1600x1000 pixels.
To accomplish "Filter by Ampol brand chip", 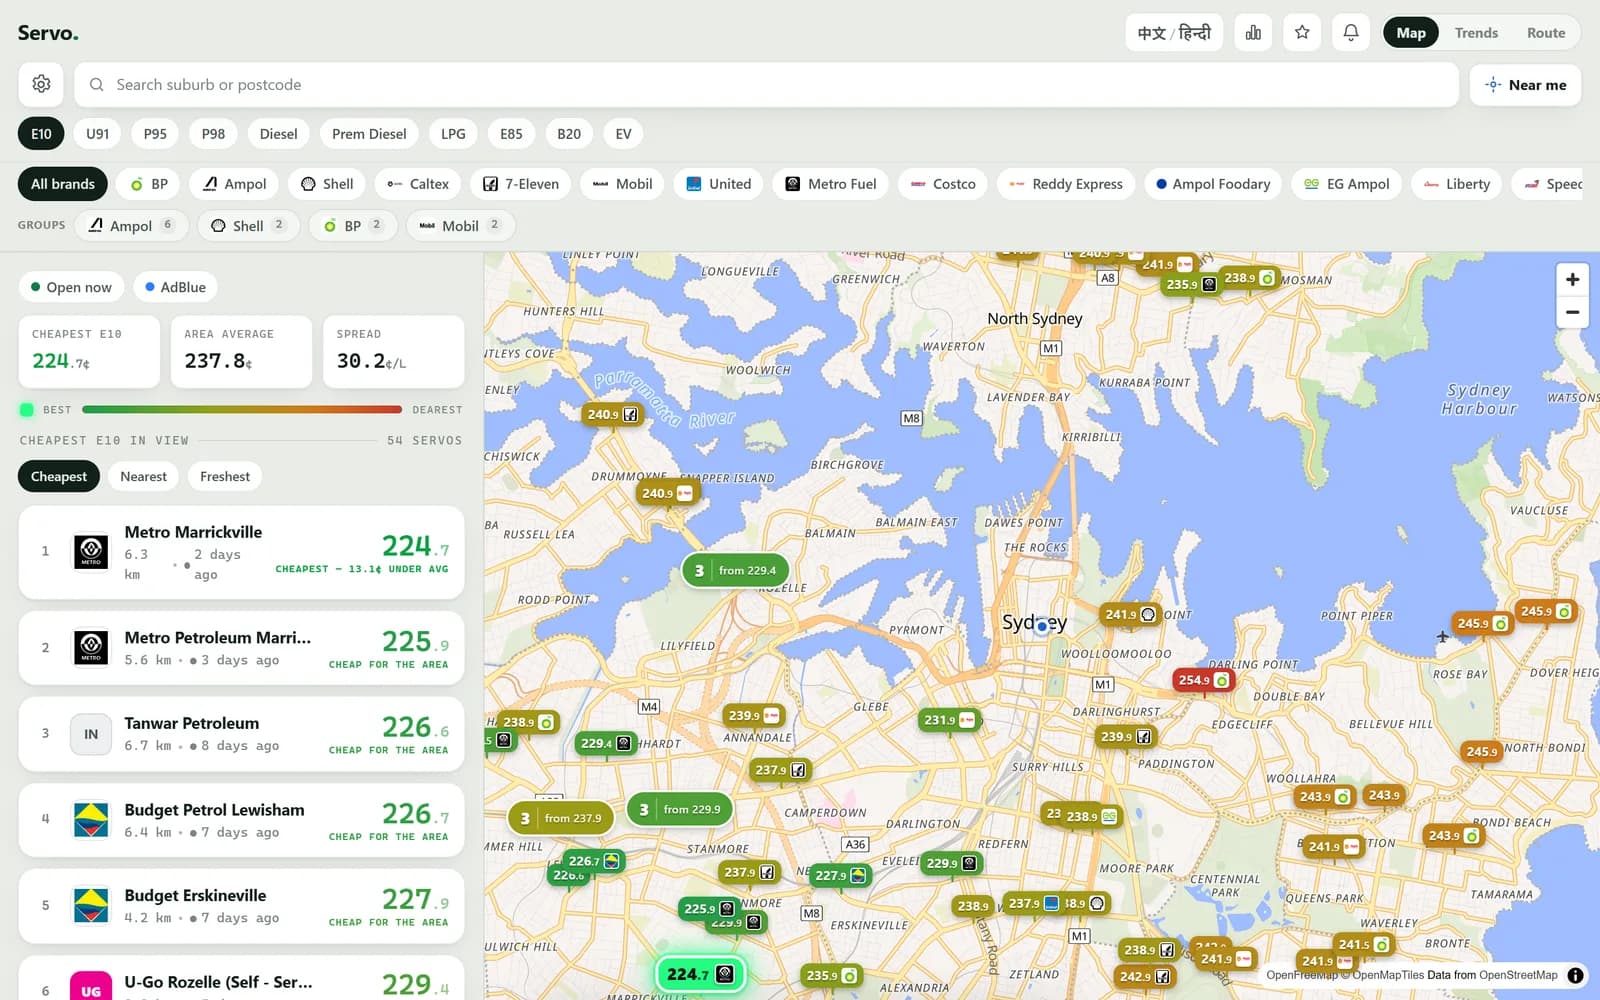I will (x=234, y=184).
